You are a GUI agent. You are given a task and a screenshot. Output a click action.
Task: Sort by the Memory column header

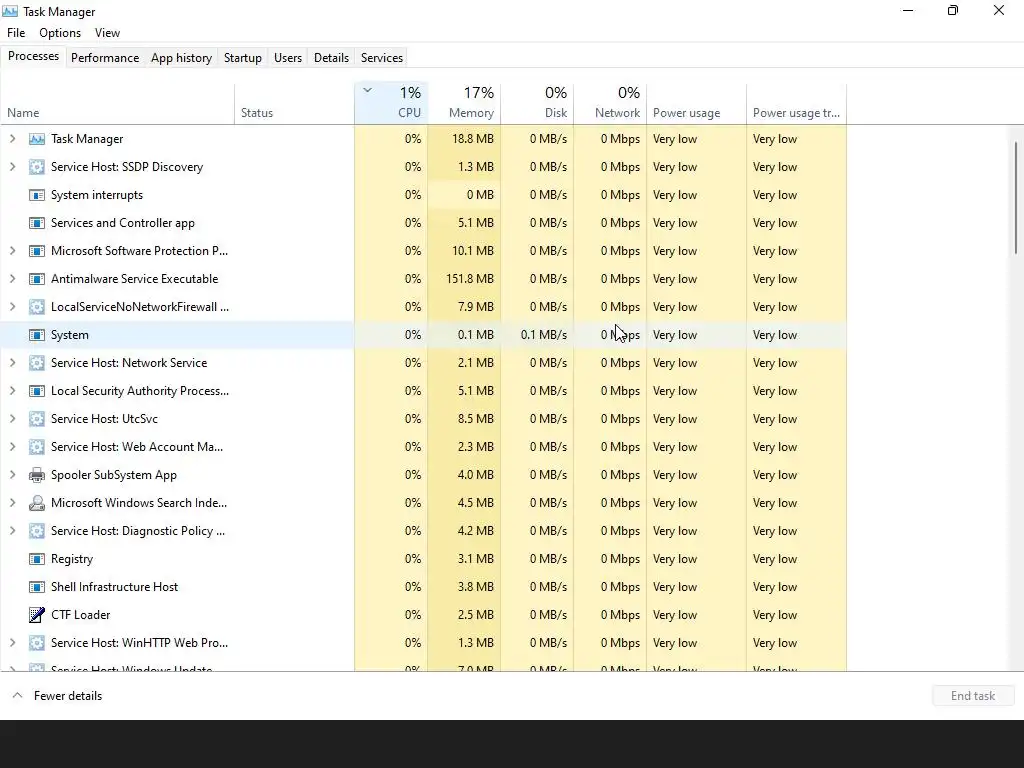point(464,103)
